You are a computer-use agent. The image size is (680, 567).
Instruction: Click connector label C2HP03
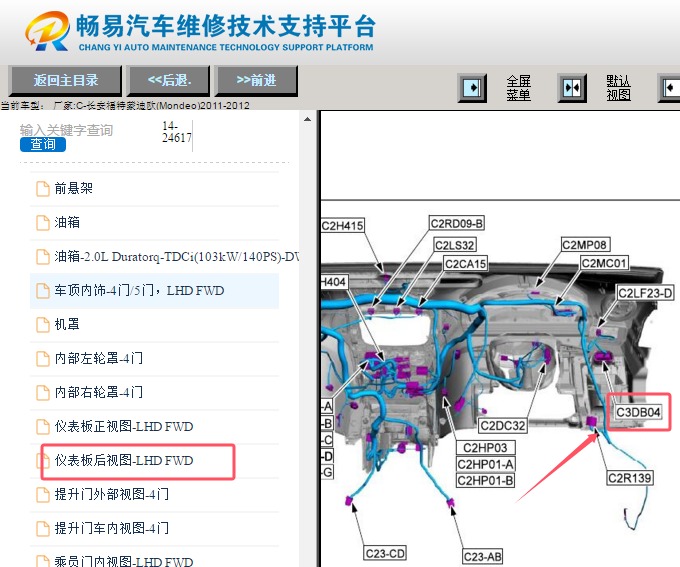tap(485, 448)
